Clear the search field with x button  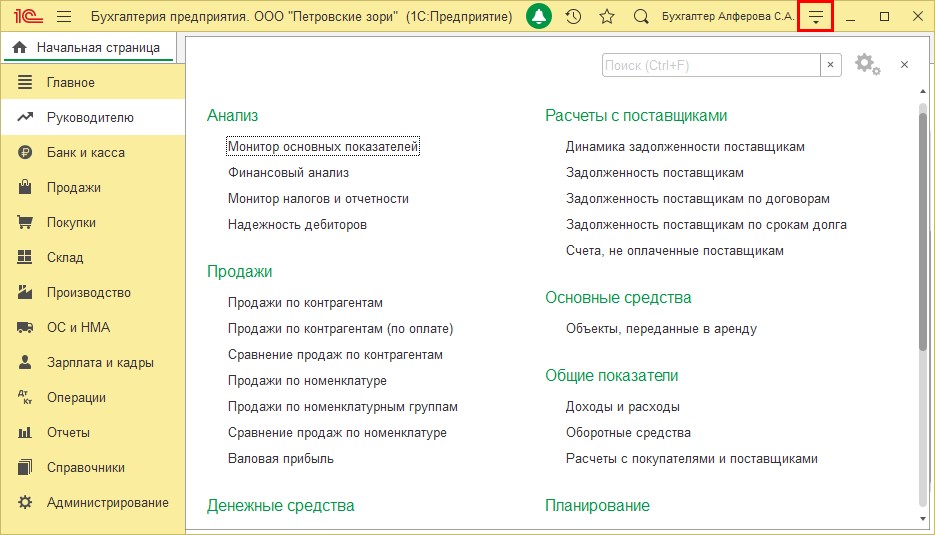831,65
